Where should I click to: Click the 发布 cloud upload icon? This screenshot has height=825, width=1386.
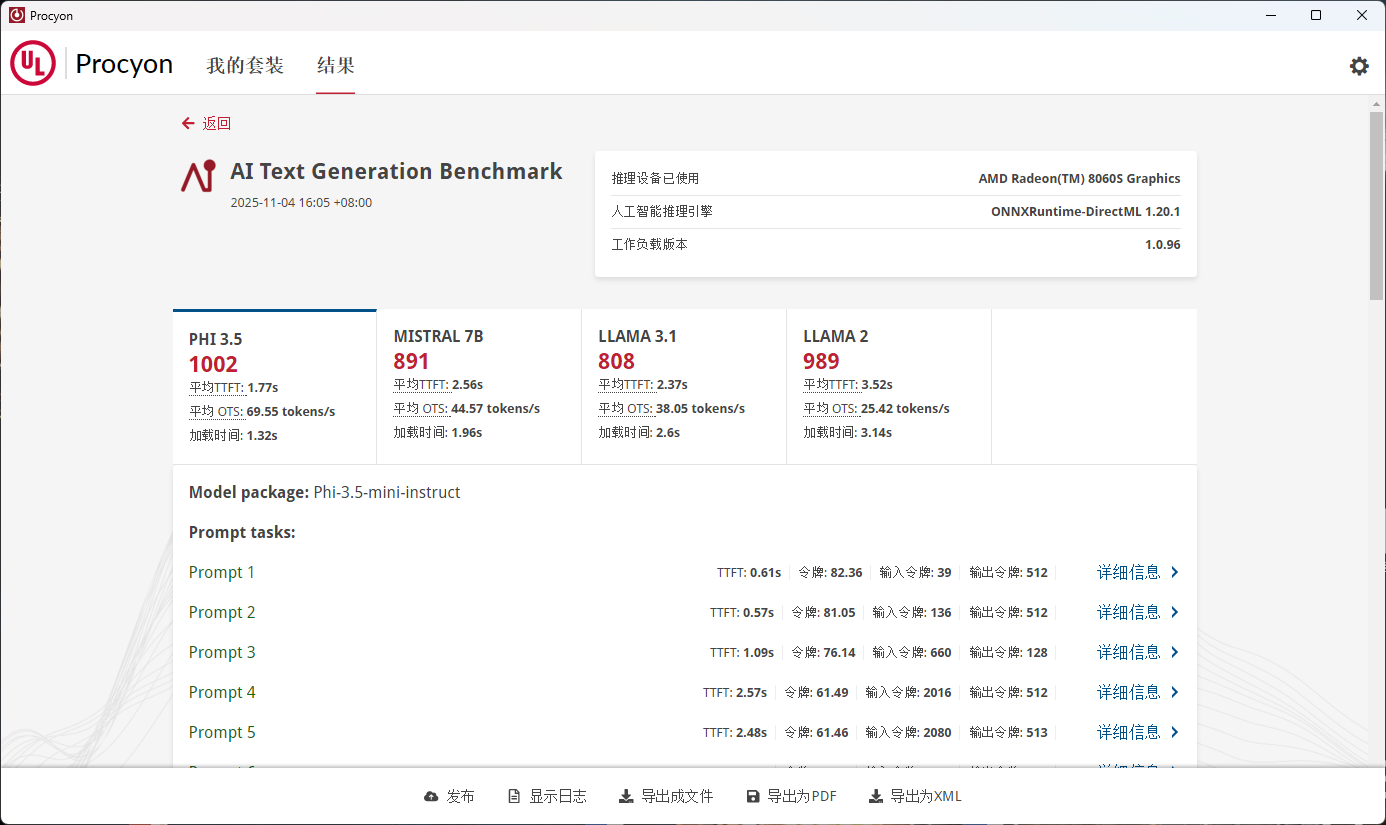(431, 797)
